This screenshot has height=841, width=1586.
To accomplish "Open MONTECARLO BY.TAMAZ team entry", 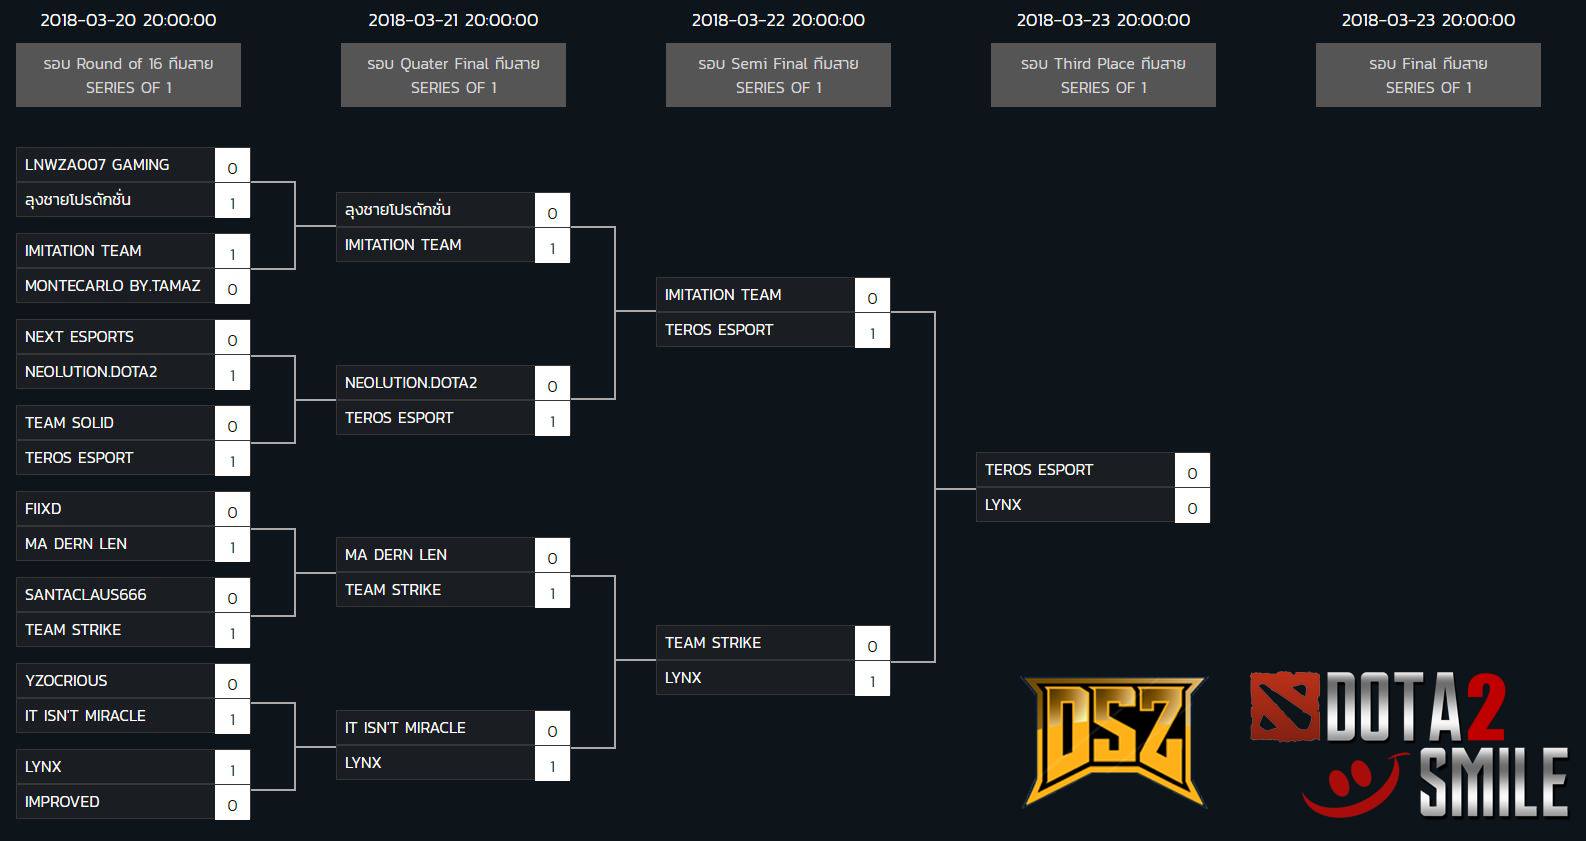I will tap(115, 286).
